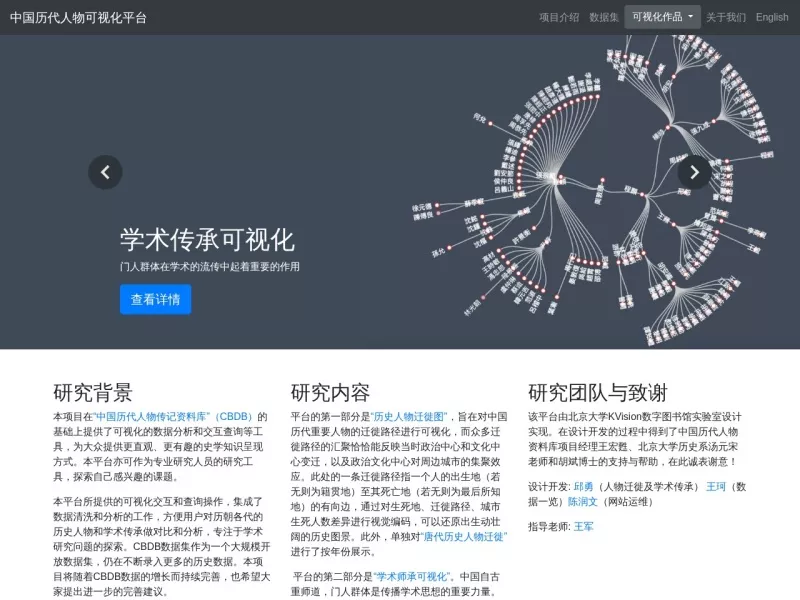This screenshot has height=600, width=800.
Task: Click the 学术传承可视化 slide heading
Action: tap(207, 240)
